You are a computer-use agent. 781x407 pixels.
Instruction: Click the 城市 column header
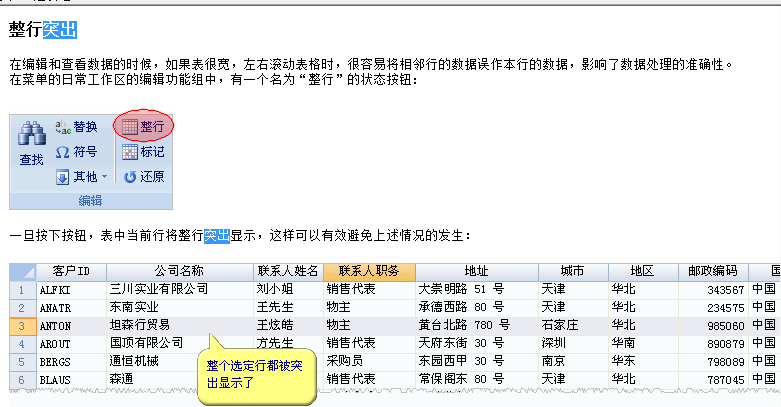[572, 271]
